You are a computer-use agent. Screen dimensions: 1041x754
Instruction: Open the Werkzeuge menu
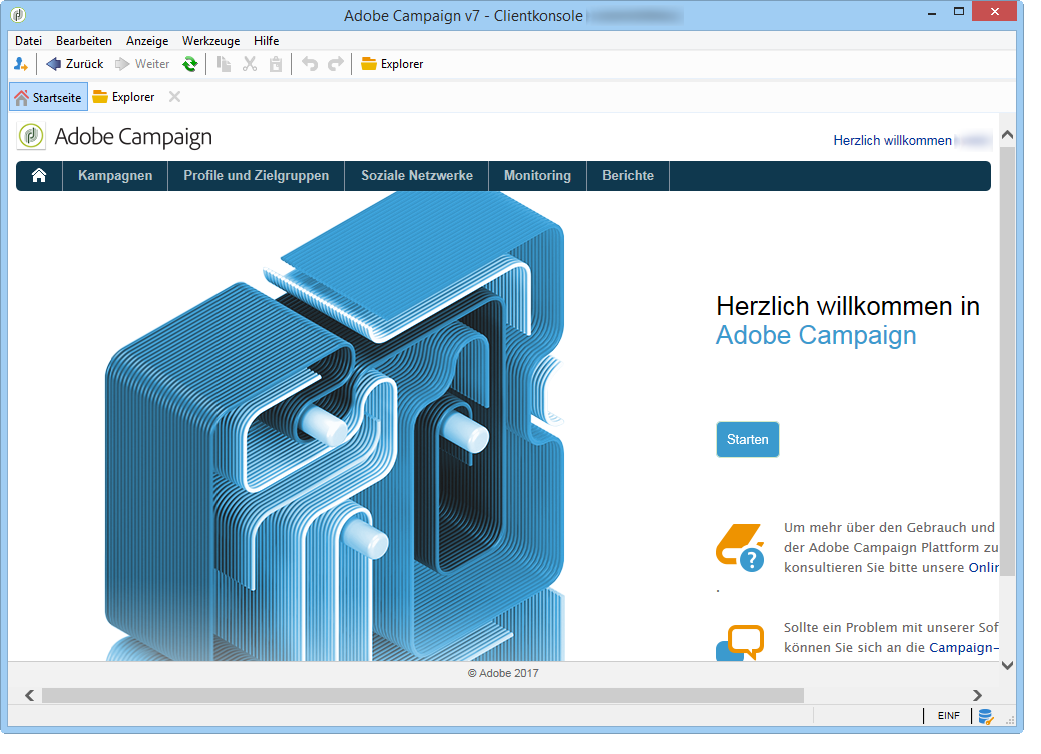pos(211,41)
